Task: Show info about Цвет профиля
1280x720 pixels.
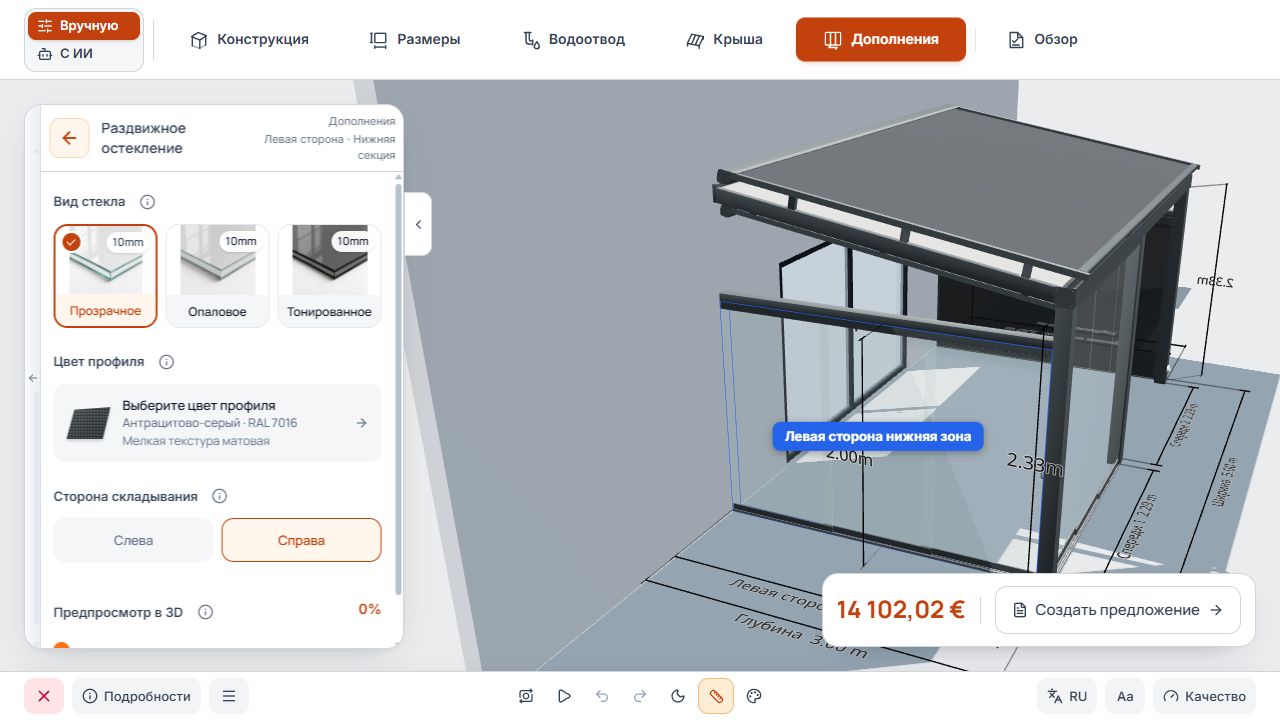Action: pos(166,362)
